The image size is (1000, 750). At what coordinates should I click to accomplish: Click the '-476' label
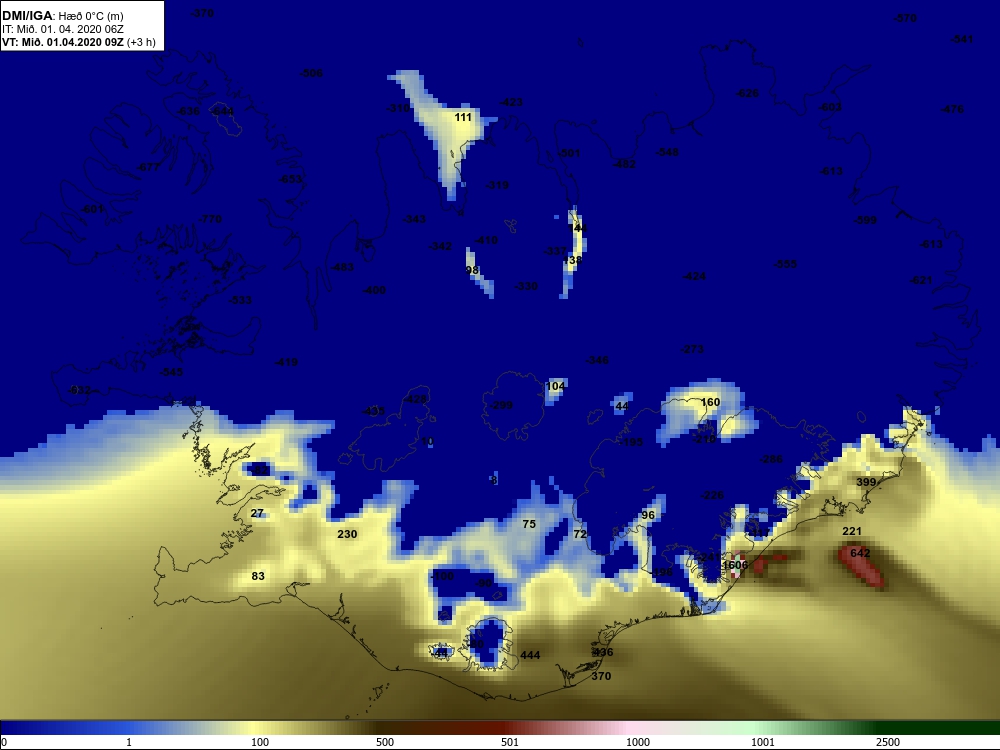(x=952, y=109)
